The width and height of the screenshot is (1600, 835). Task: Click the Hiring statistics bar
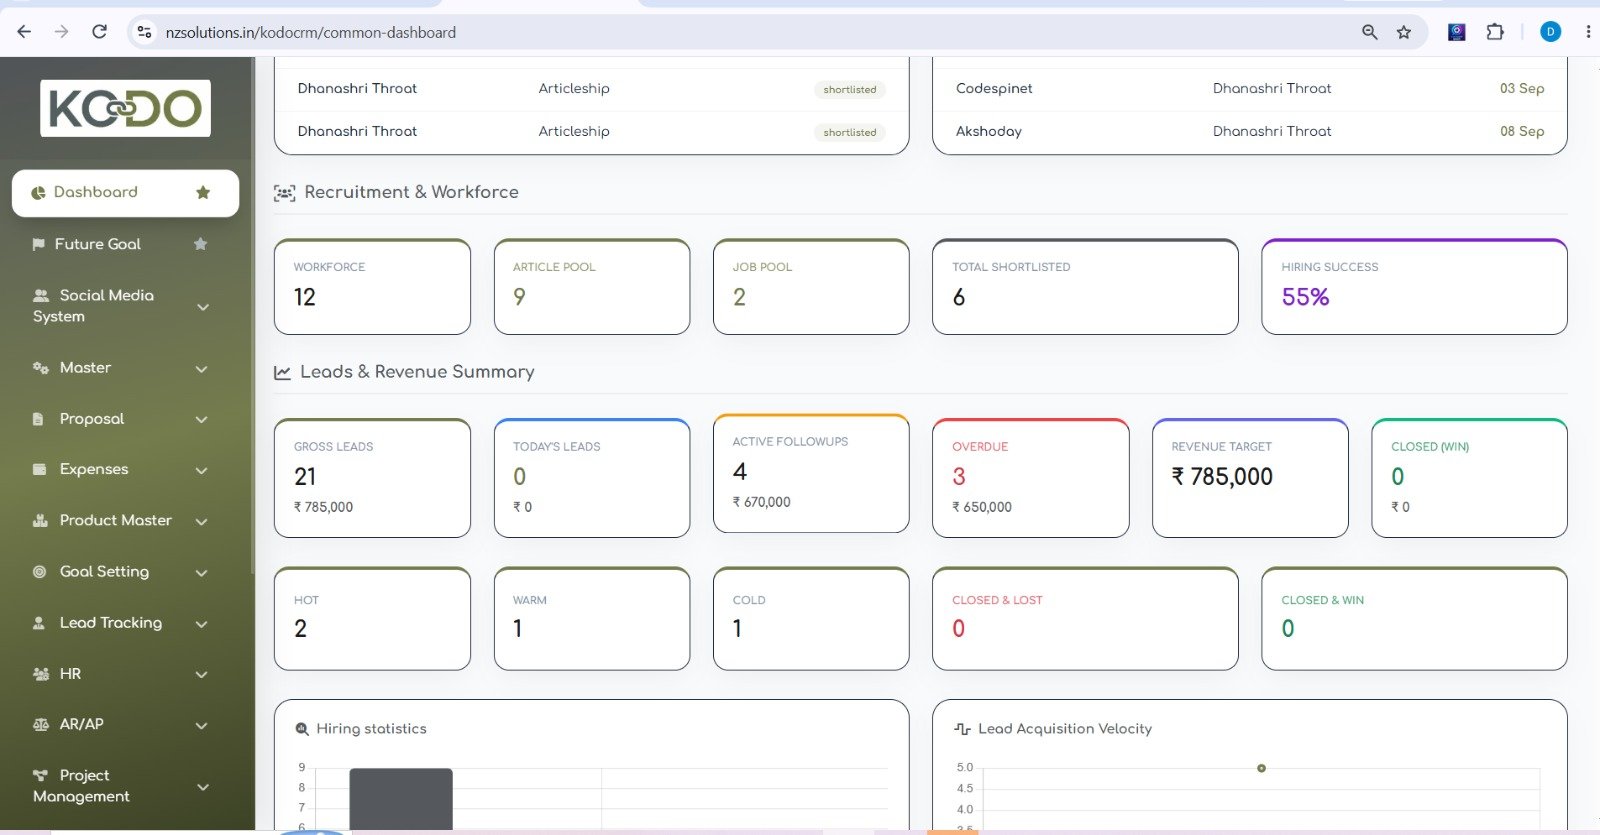coord(401,798)
